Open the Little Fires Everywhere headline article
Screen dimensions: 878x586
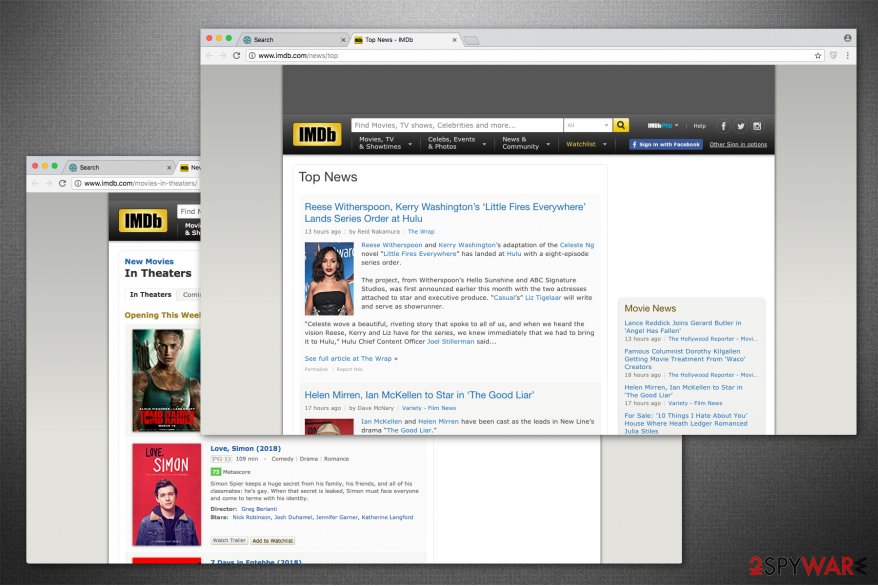445,213
